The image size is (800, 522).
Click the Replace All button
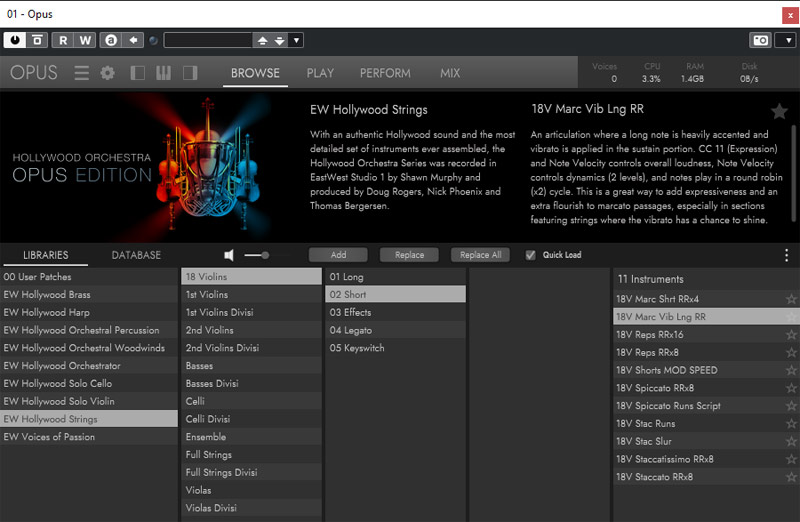click(x=481, y=255)
